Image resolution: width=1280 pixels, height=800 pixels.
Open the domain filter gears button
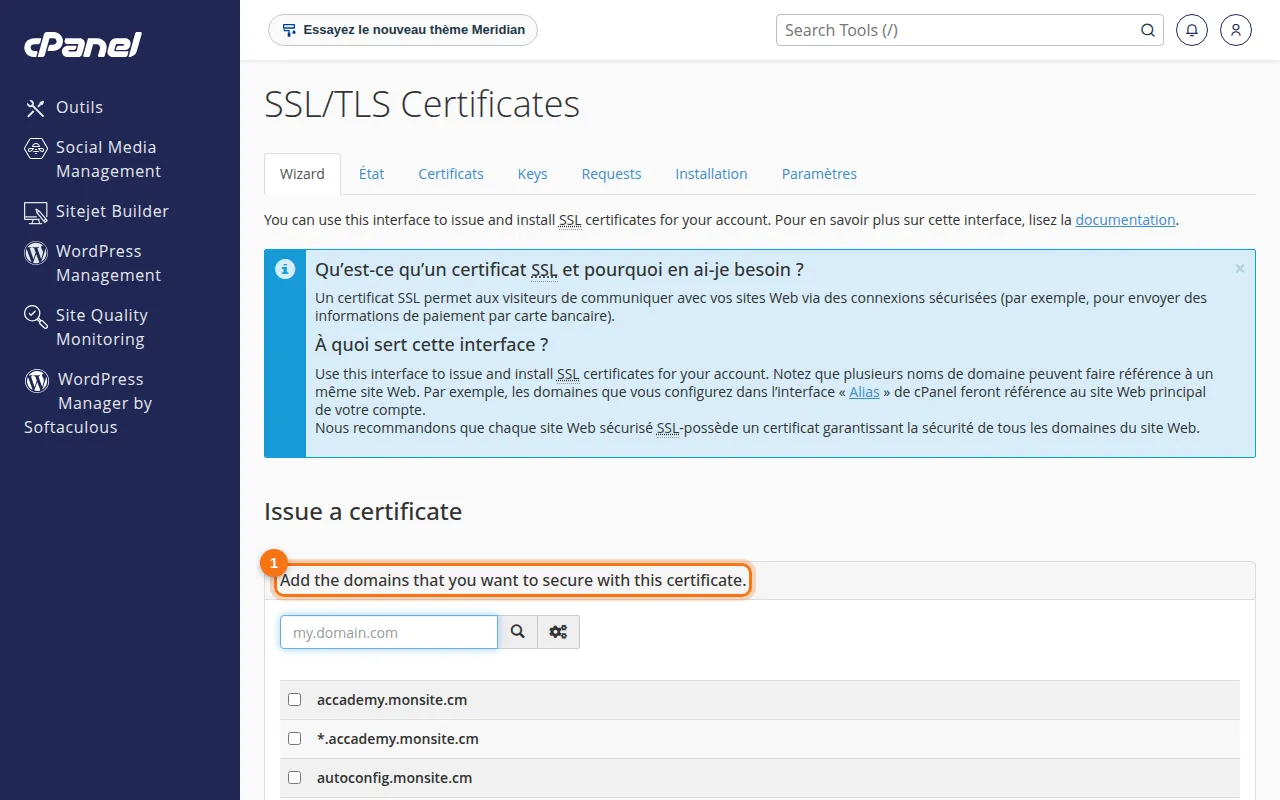point(559,632)
